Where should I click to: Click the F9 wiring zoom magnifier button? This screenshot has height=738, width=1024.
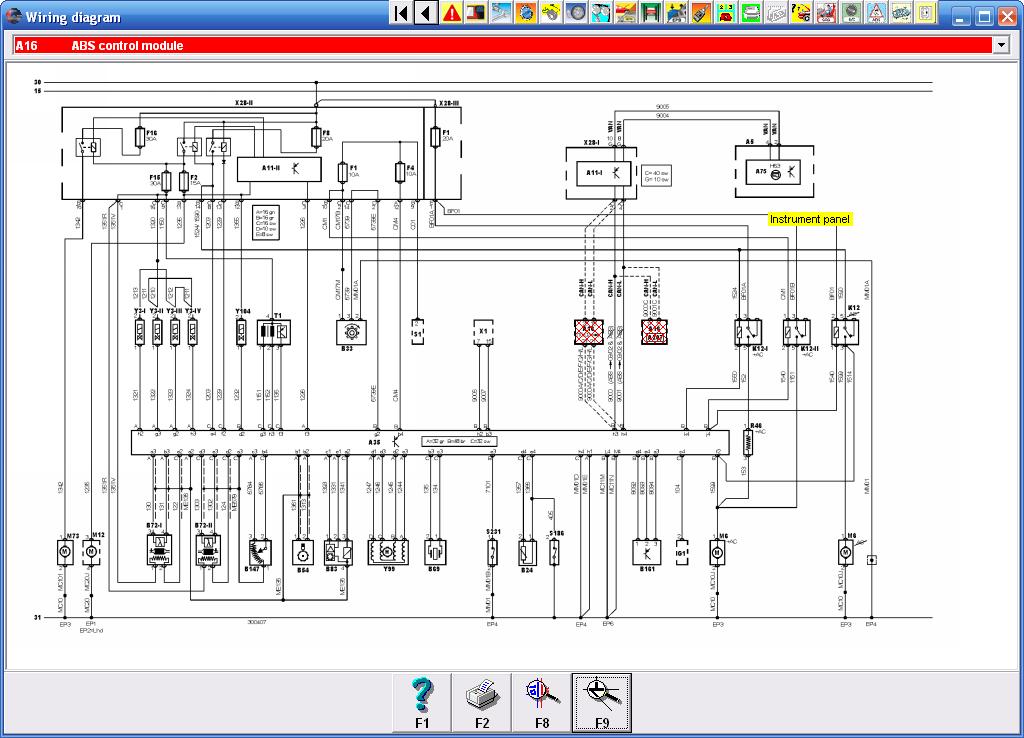602,701
